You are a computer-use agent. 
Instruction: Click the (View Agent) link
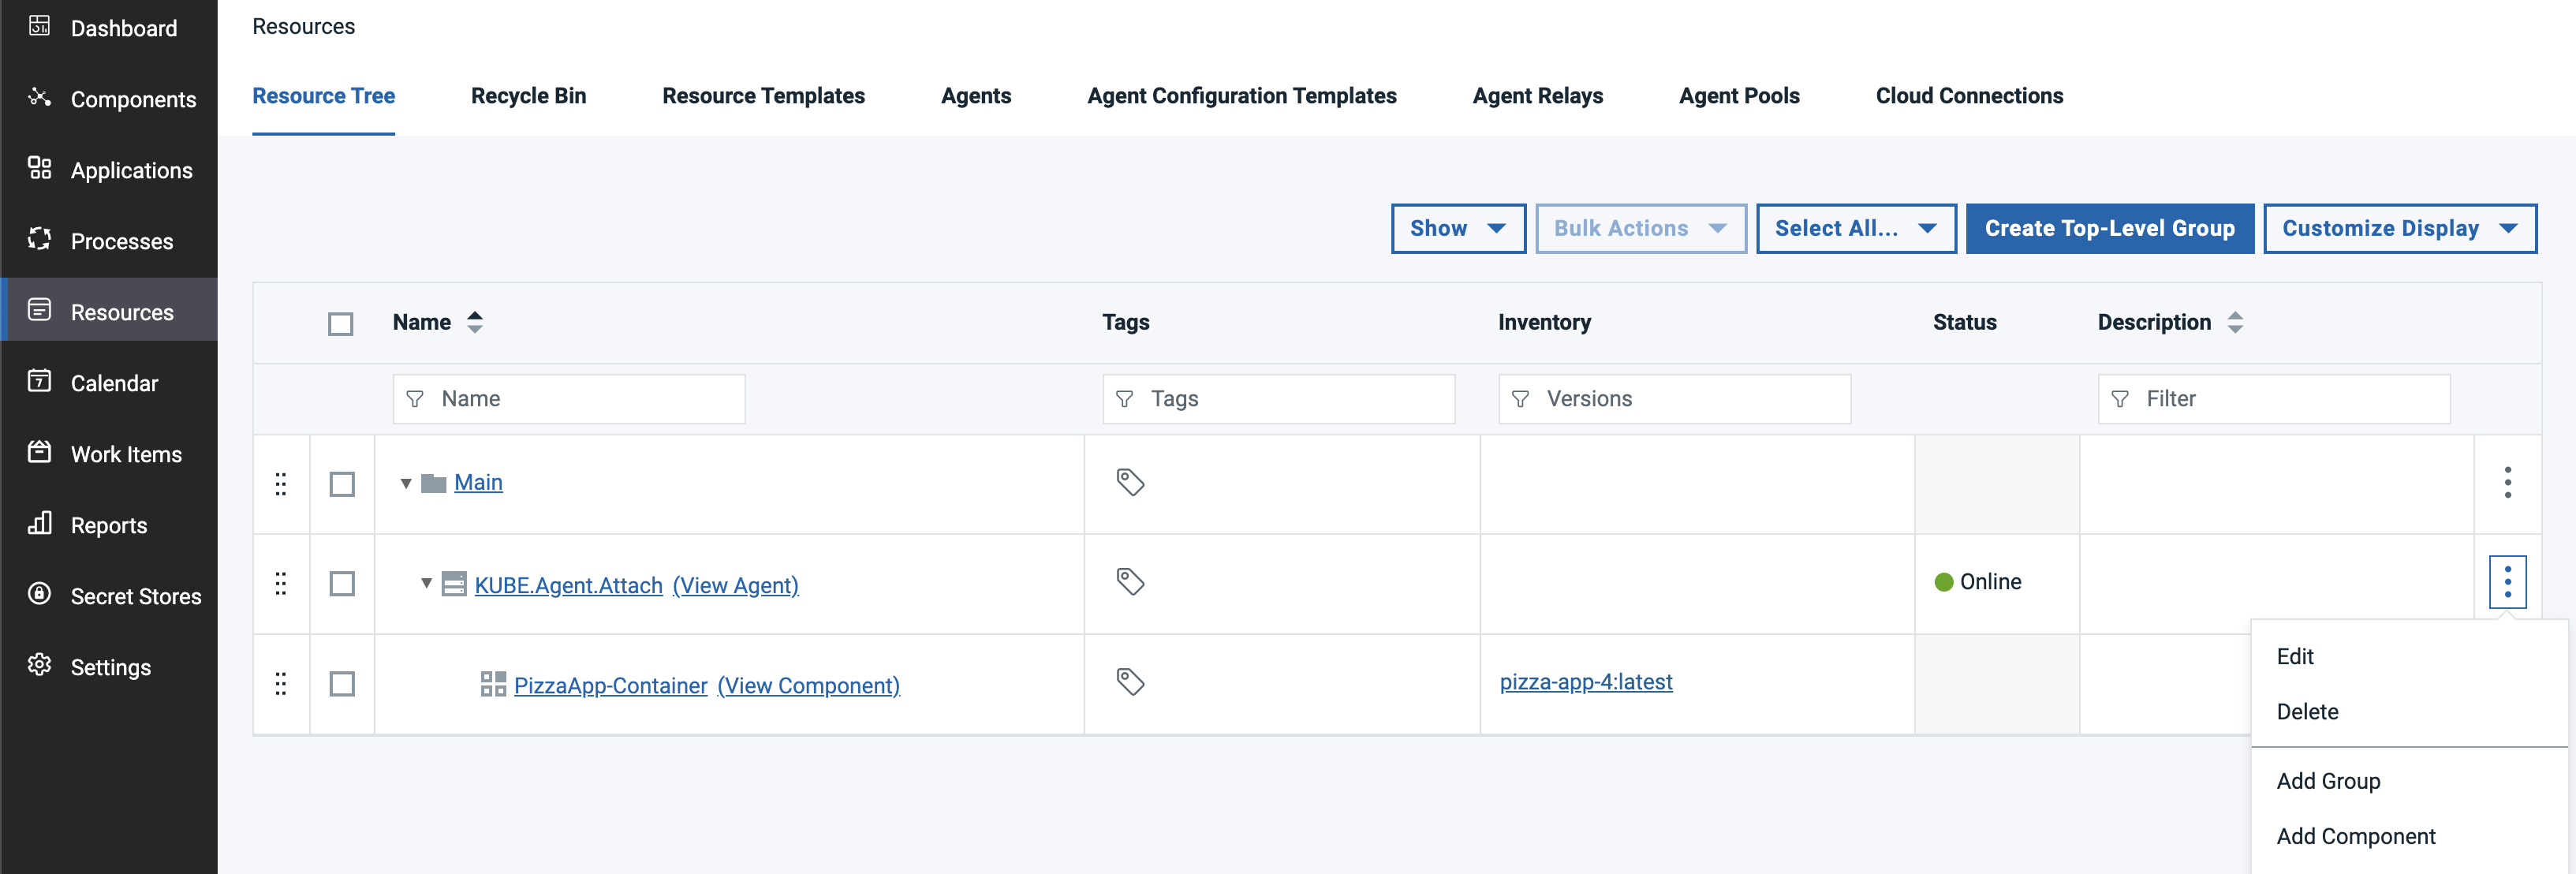click(x=735, y=585)
